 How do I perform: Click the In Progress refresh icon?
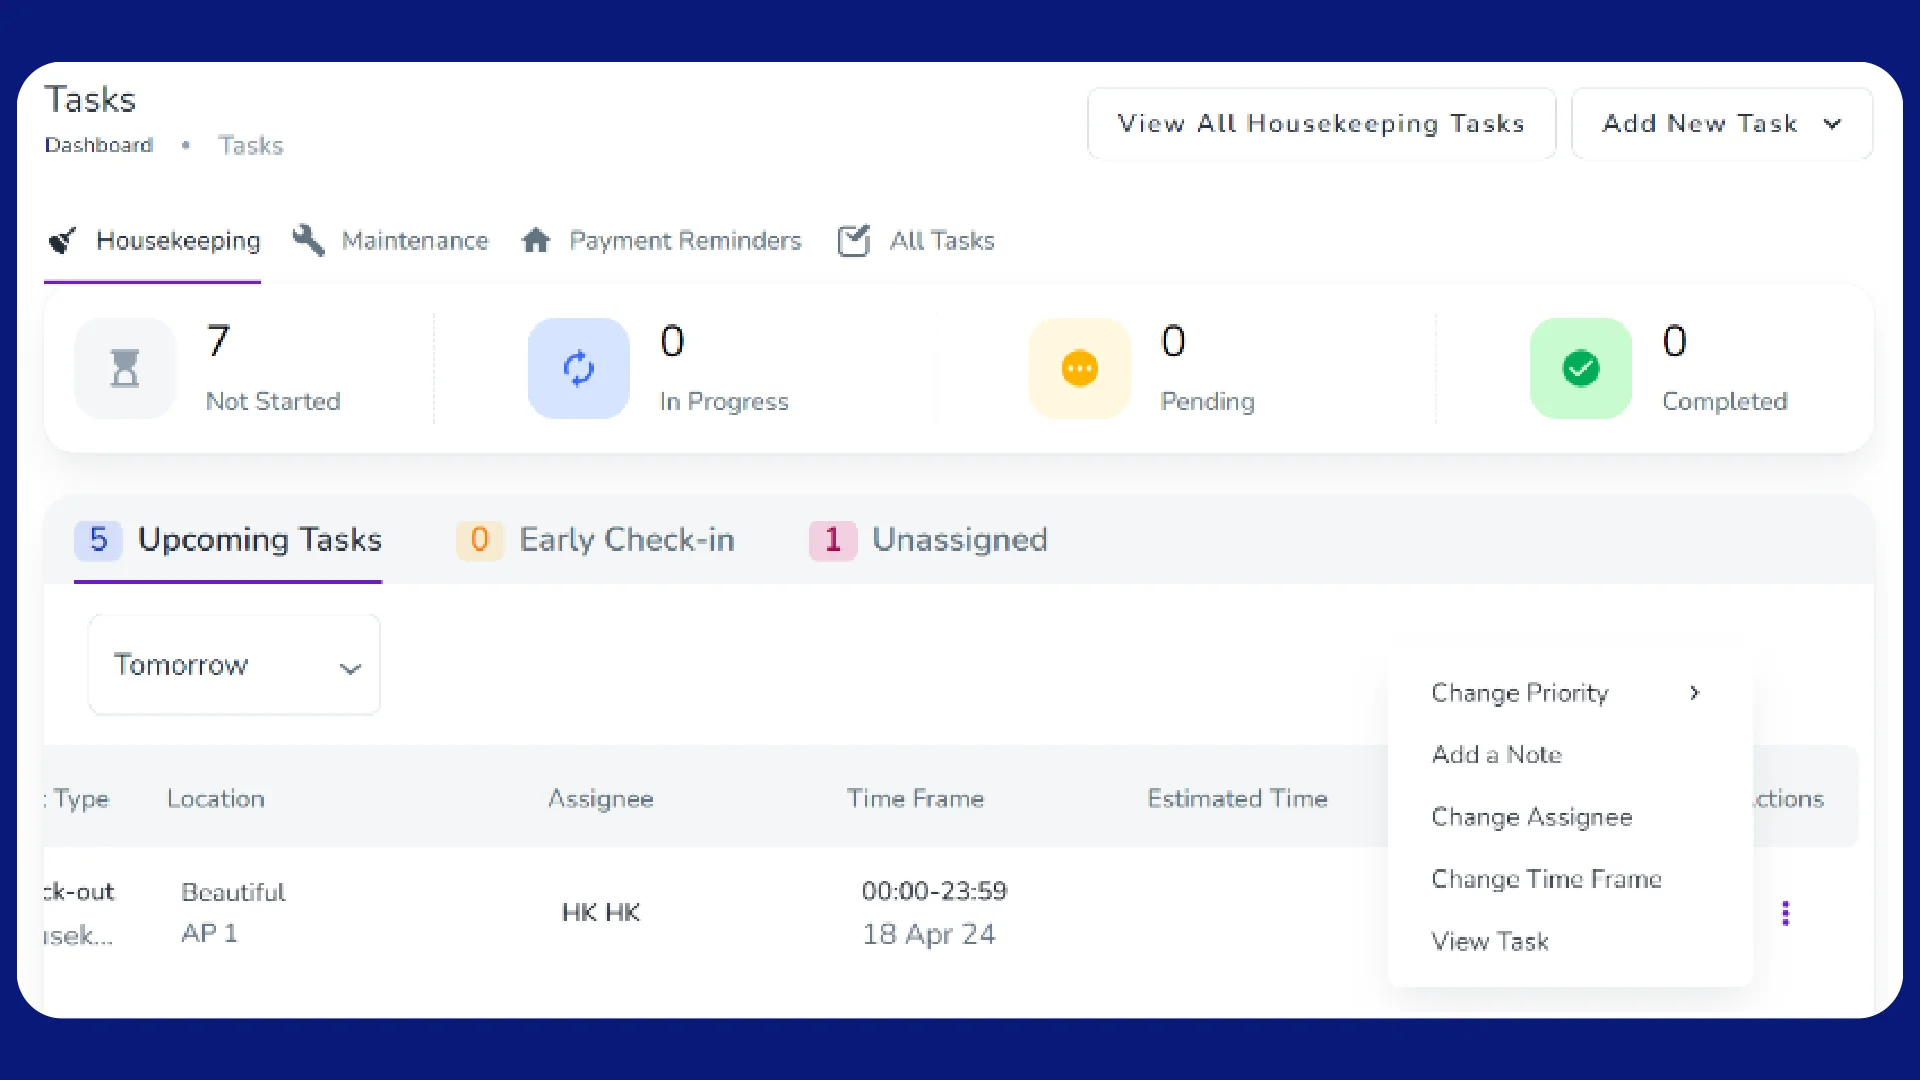click(578, 368)
